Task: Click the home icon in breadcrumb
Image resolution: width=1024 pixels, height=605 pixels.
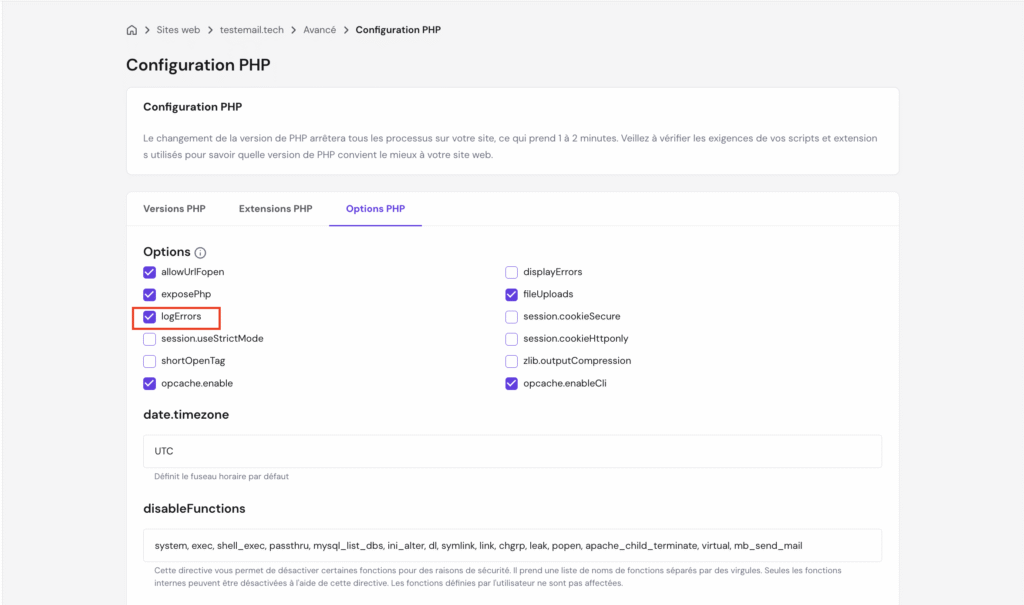Action: (x=132, y=30)
